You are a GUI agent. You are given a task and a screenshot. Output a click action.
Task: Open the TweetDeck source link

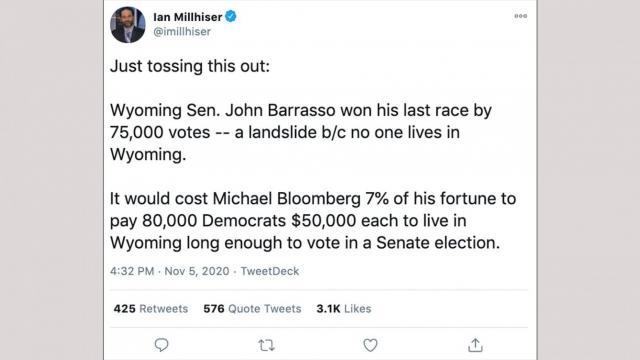coord(269,271)
